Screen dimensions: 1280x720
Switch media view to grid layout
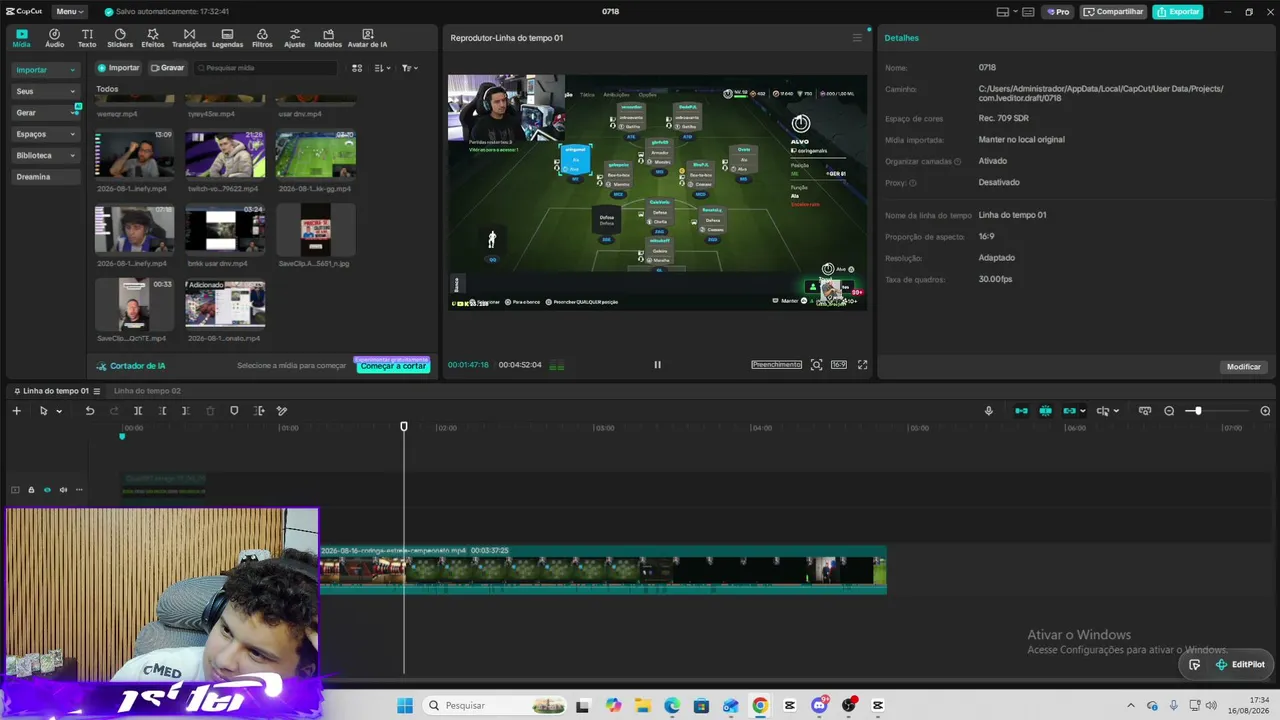pos(357,68)
